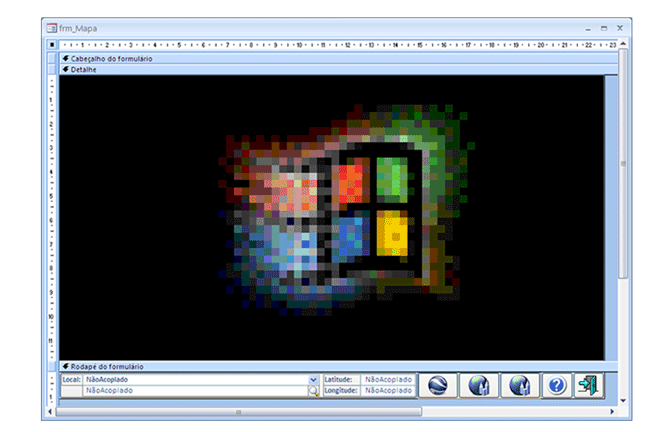Screen dimensions: 670x432
Task: Click the Latitude label
Action: click(x=341, y=379)
